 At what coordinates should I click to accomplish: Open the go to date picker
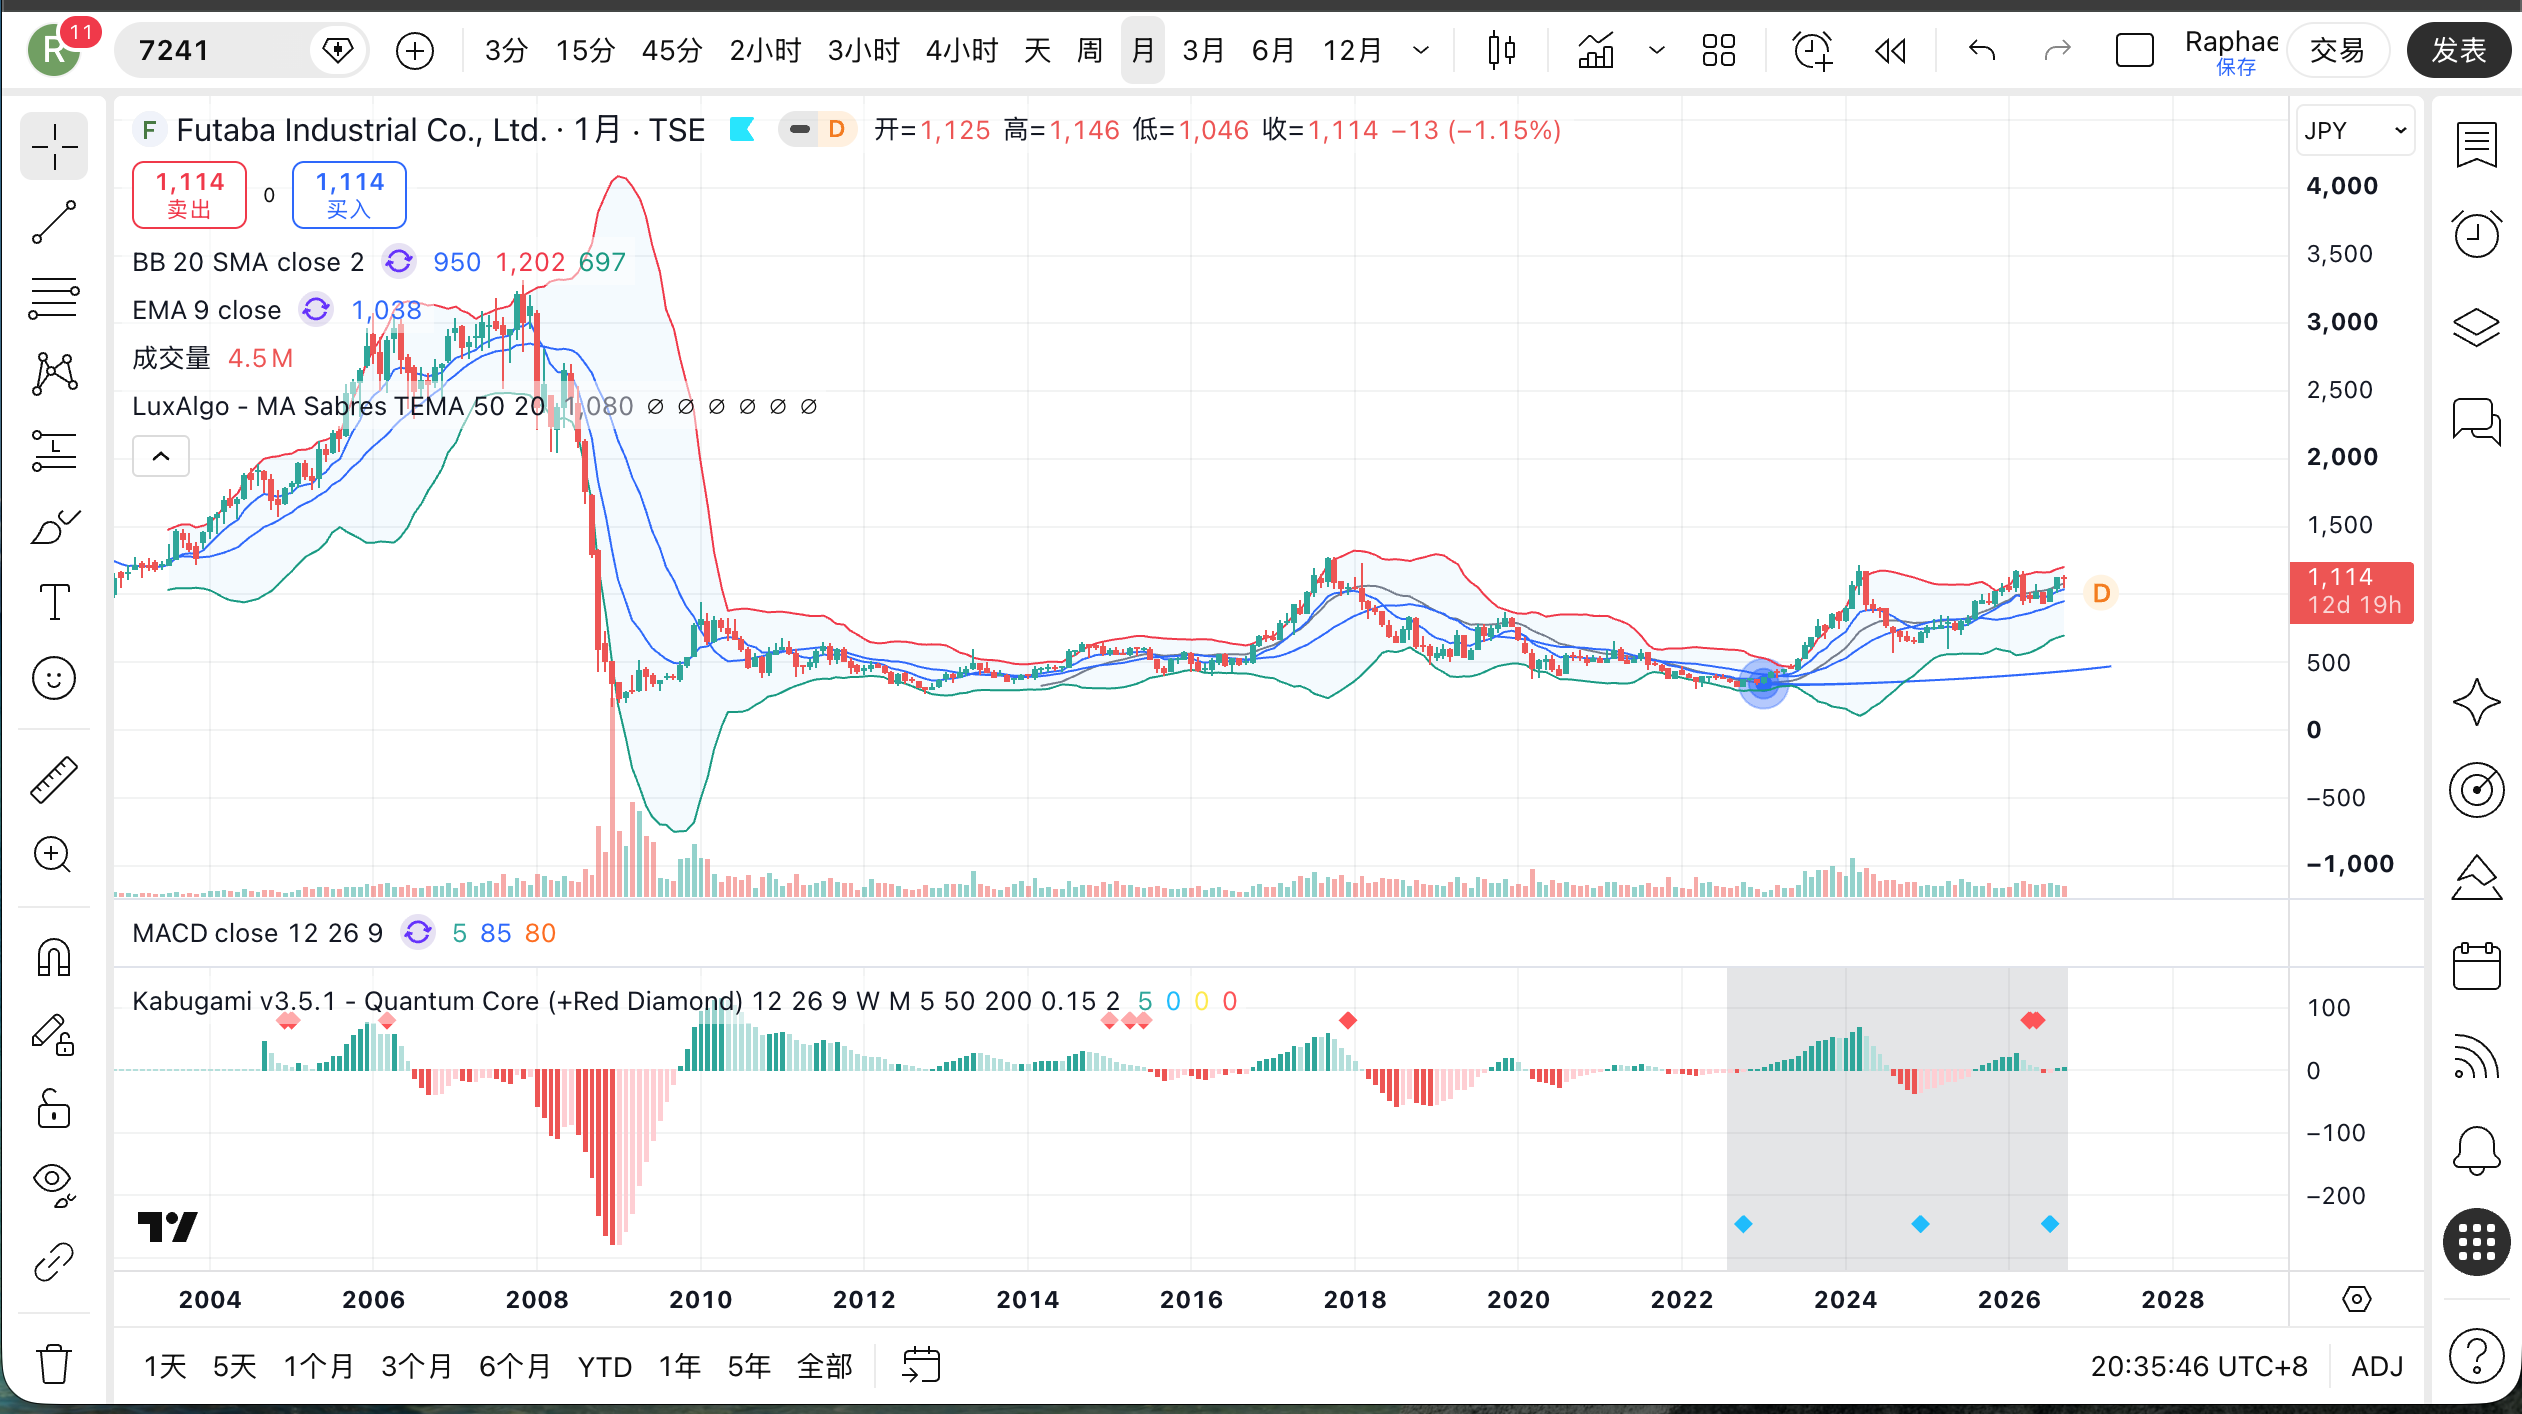[921, 1365]
